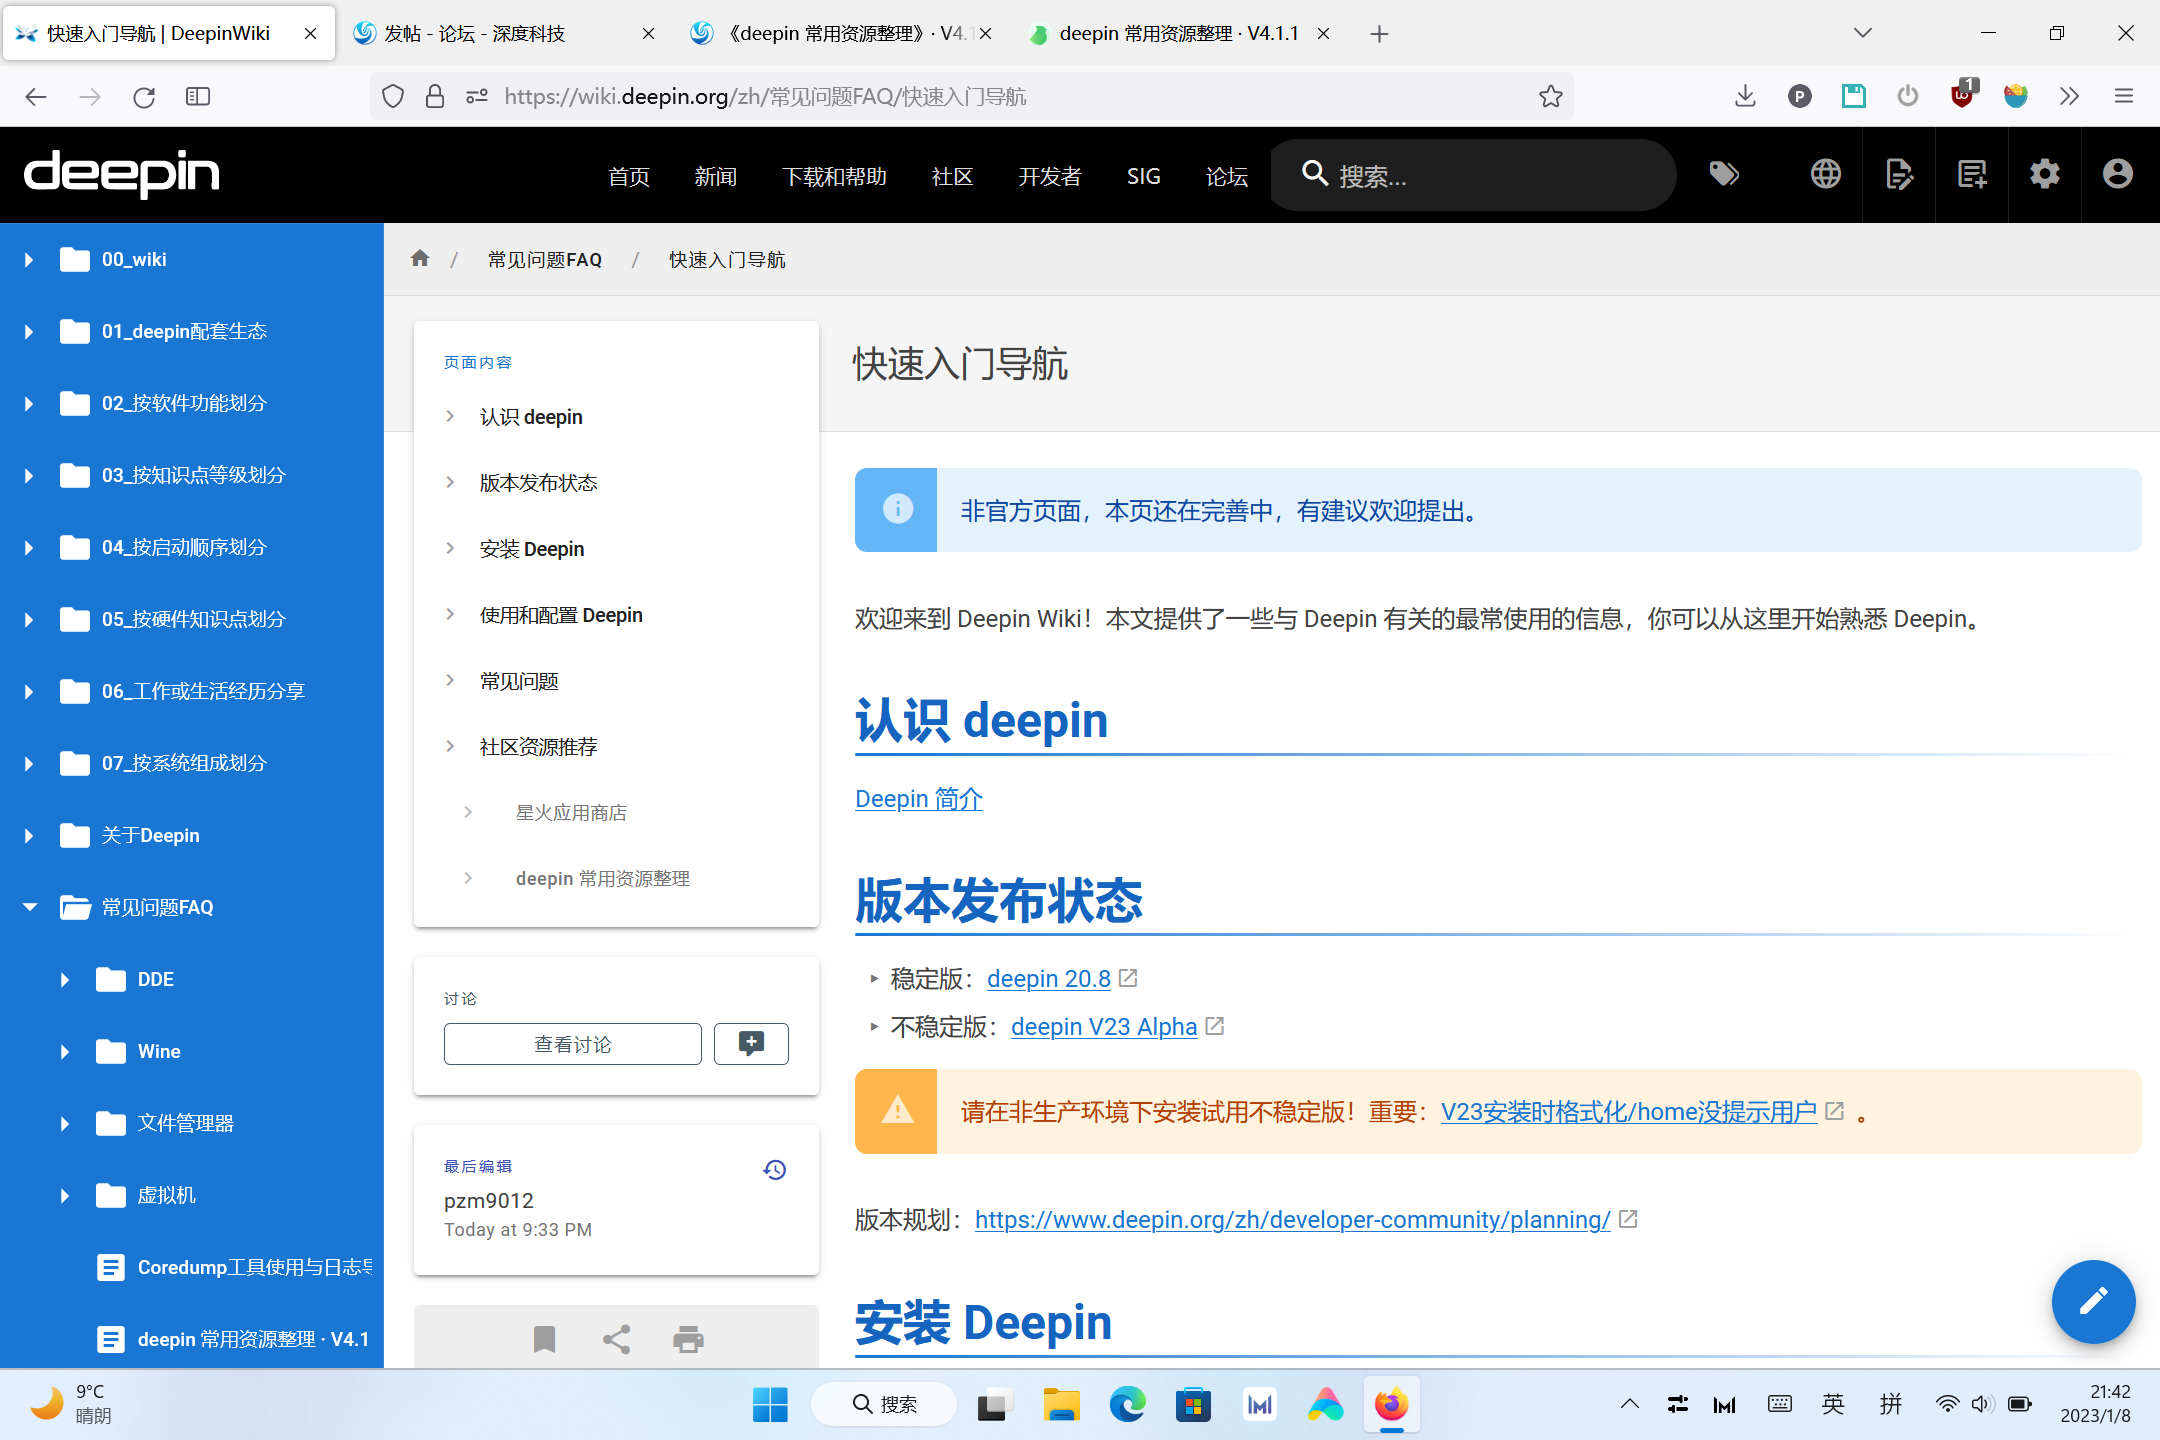Click the tag icon in the site header
The width and height of the screenshot is (2160, 1440).
pos(1724,174)
